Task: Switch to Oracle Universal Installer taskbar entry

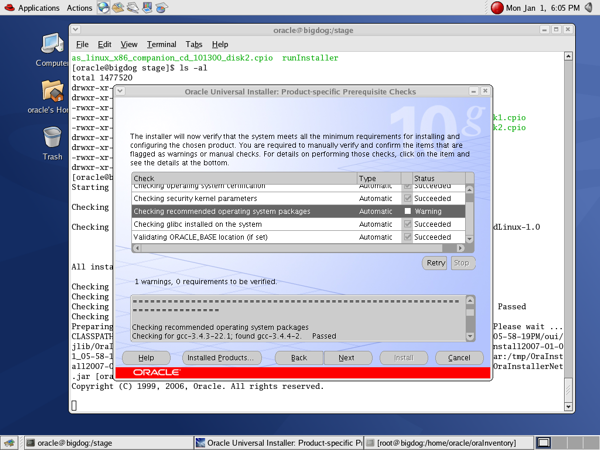Action: [278, 443]
